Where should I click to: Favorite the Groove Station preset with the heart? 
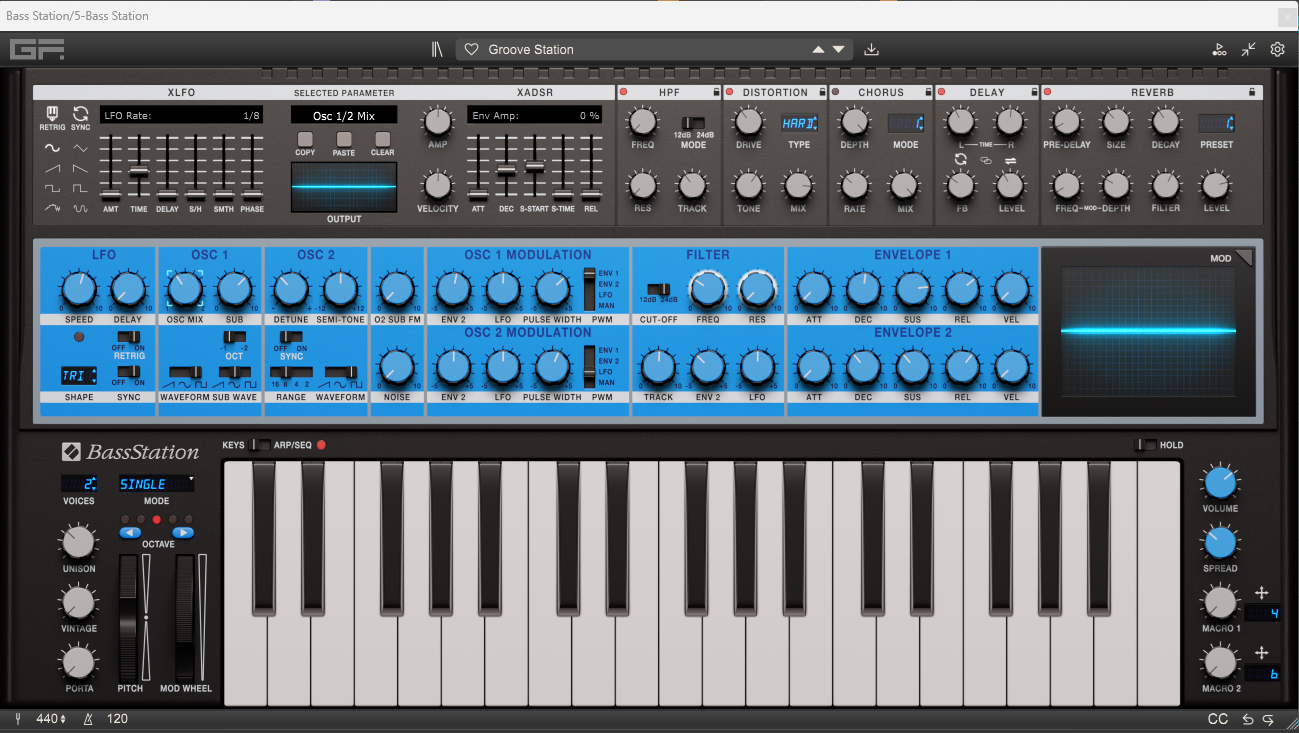pyautogui.click(x=472, y=49)
